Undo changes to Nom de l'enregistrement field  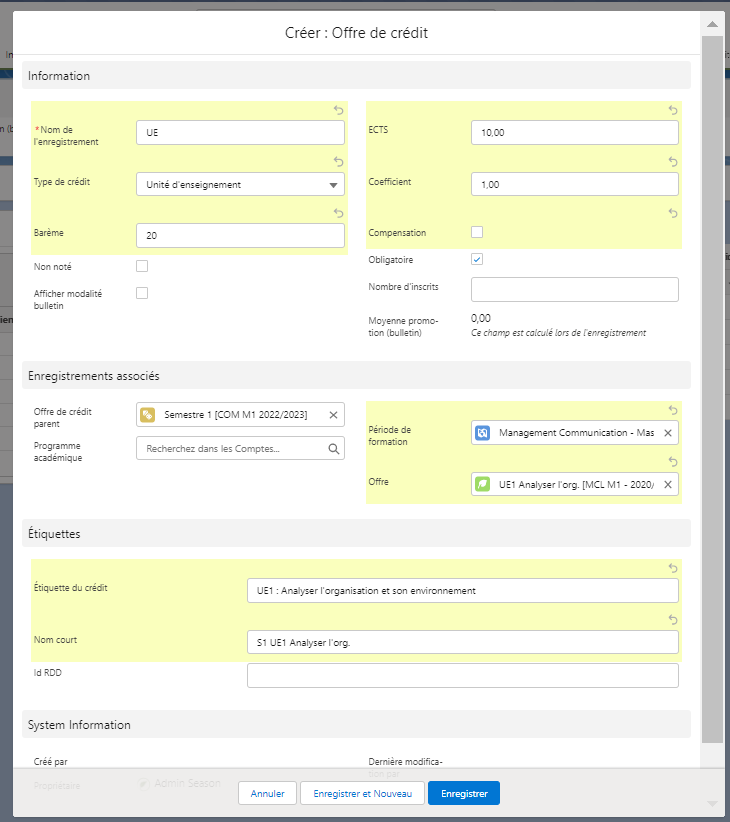pyautogui.click(x=338, y=110)
